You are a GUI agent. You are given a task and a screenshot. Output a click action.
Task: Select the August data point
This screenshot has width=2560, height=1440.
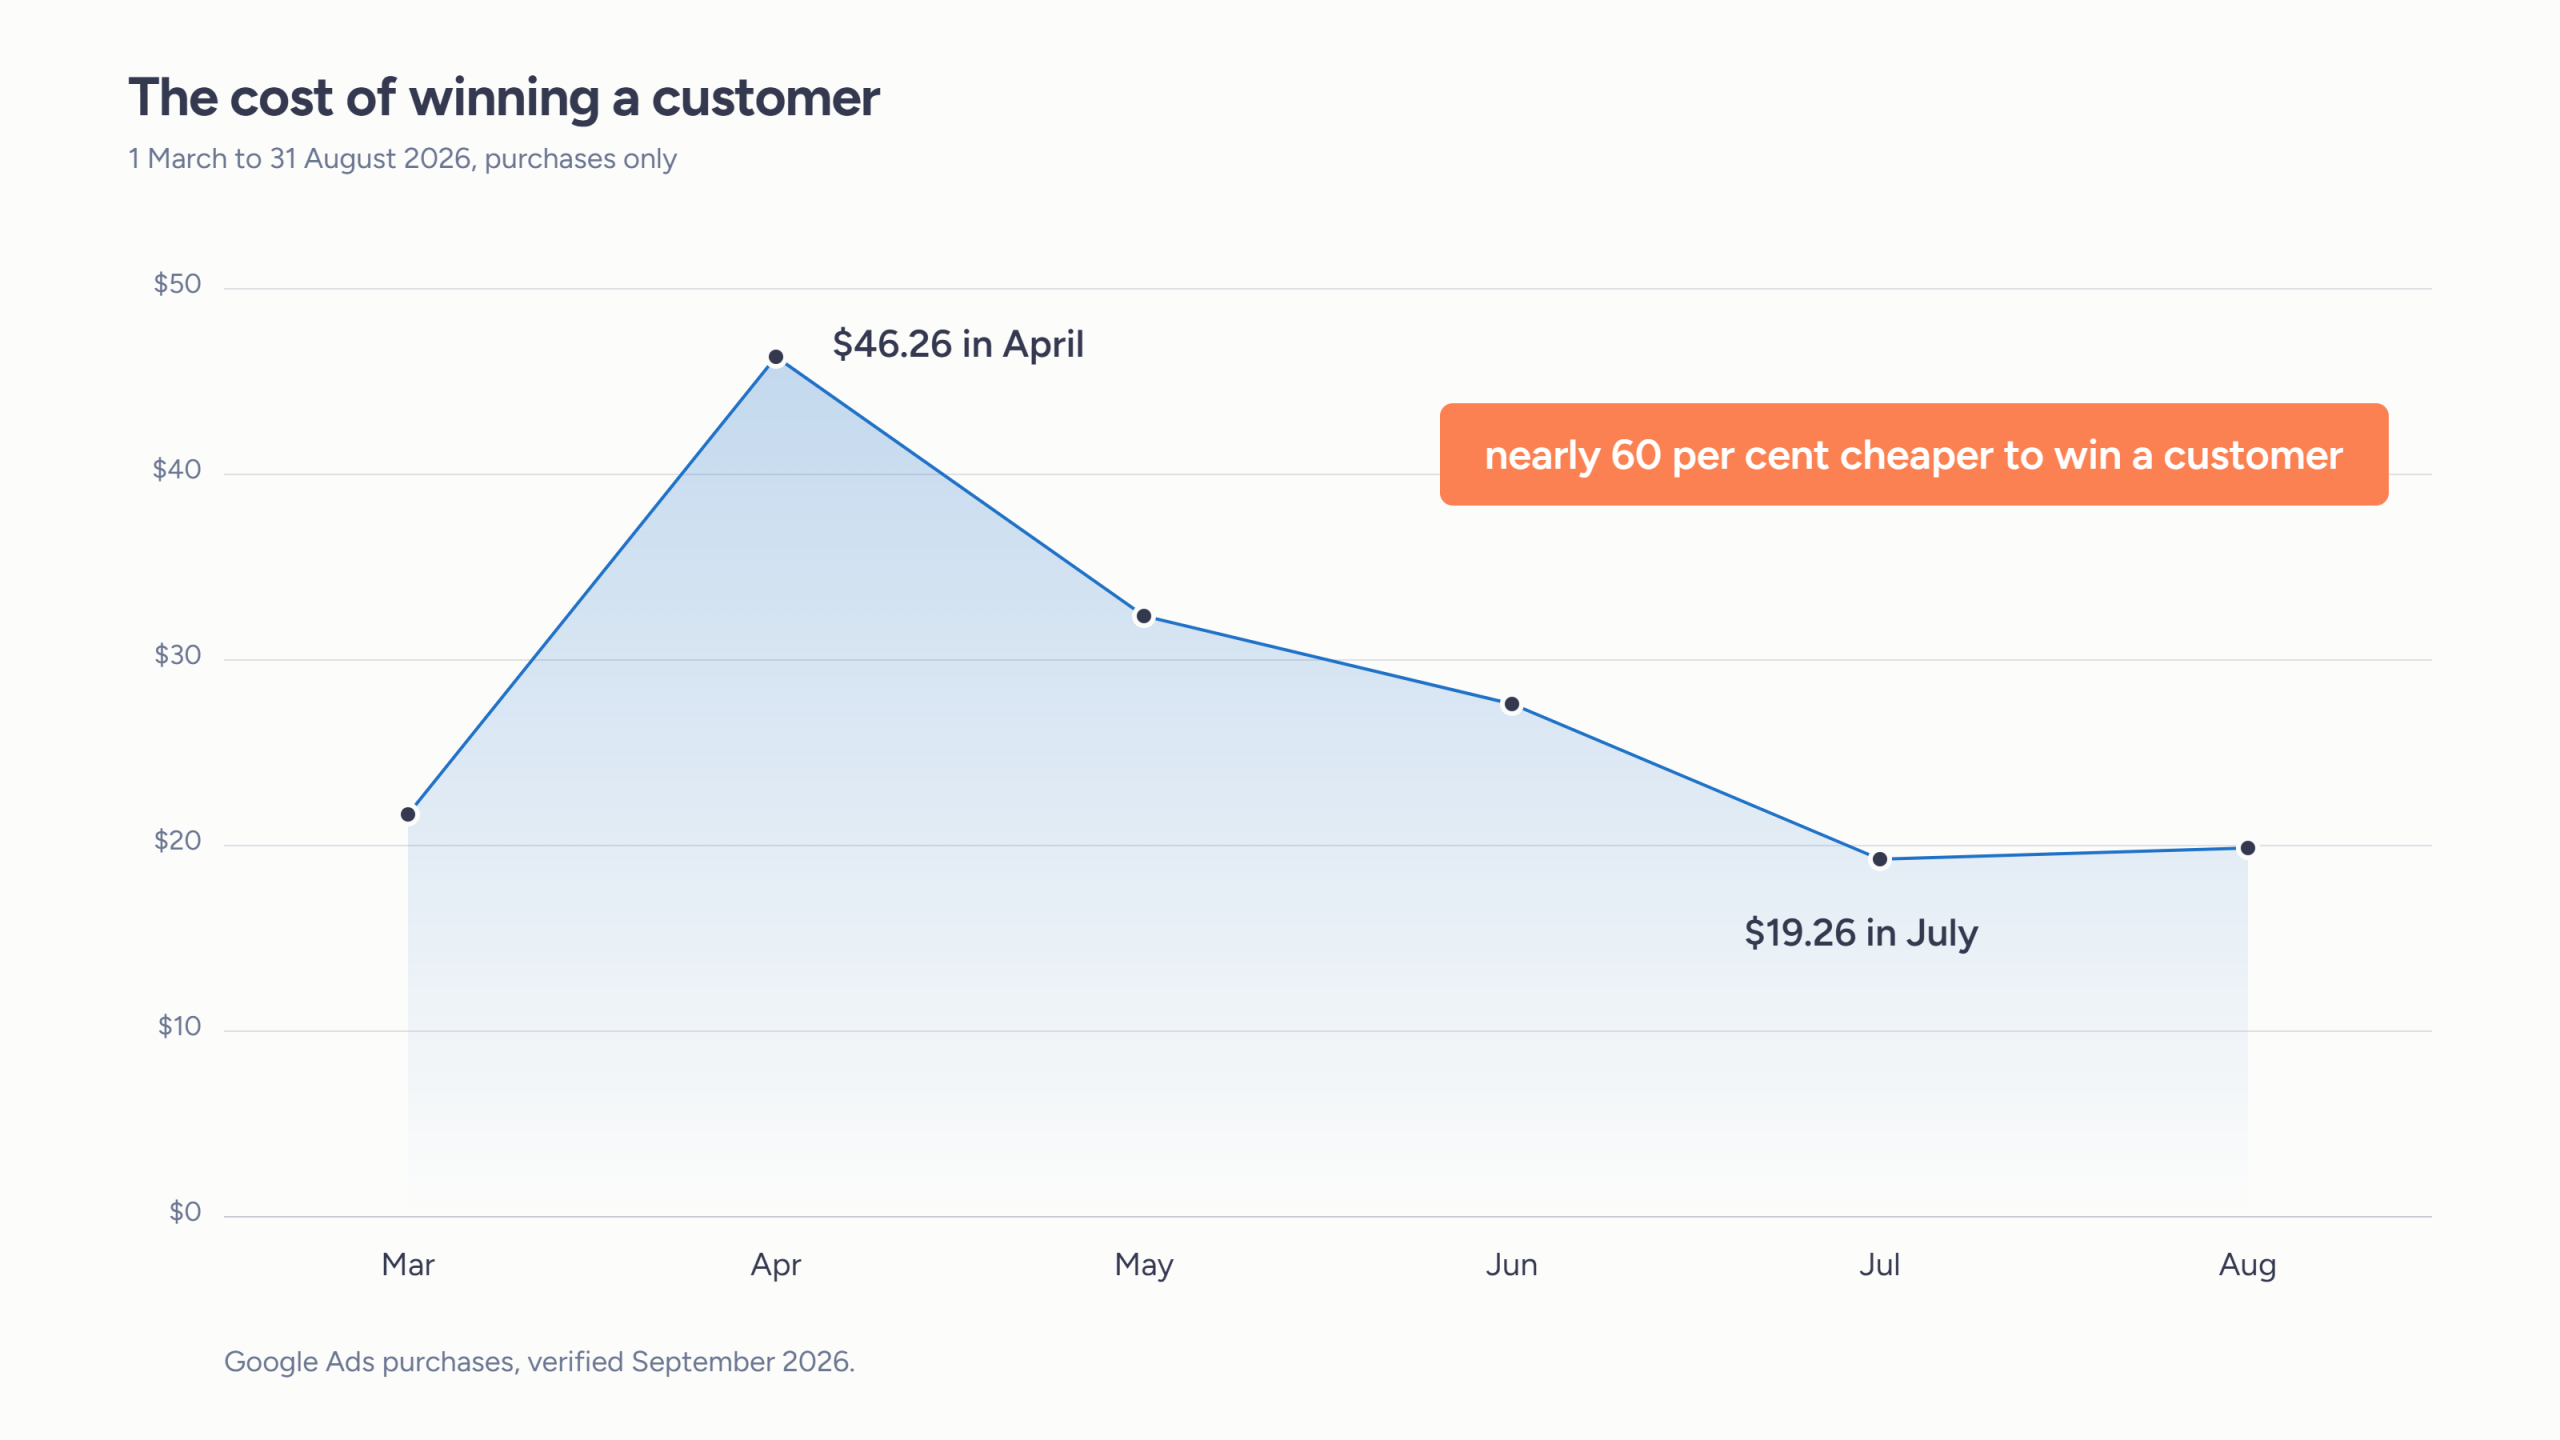[x=2248, y=849]
